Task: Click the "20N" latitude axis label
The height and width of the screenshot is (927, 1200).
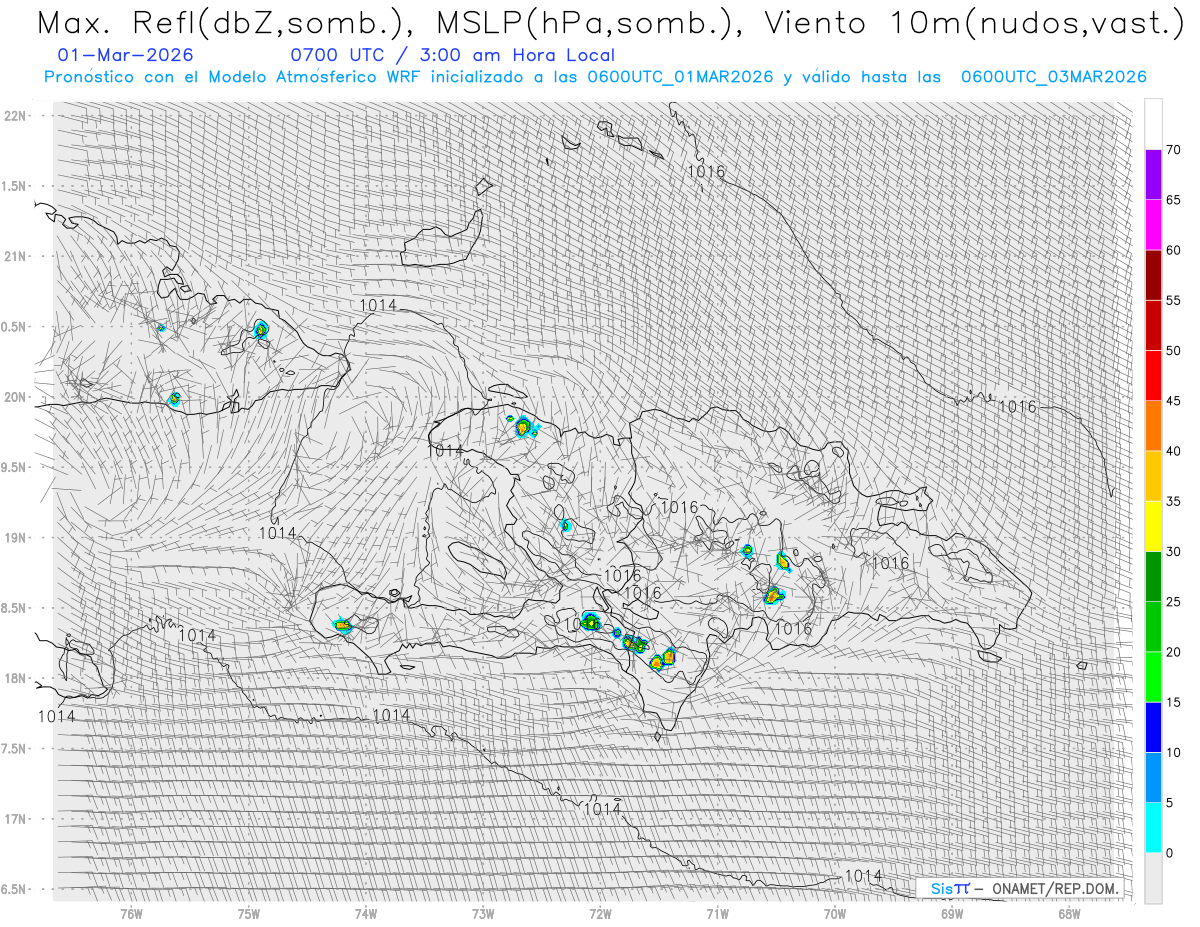Action: point(16,397)
